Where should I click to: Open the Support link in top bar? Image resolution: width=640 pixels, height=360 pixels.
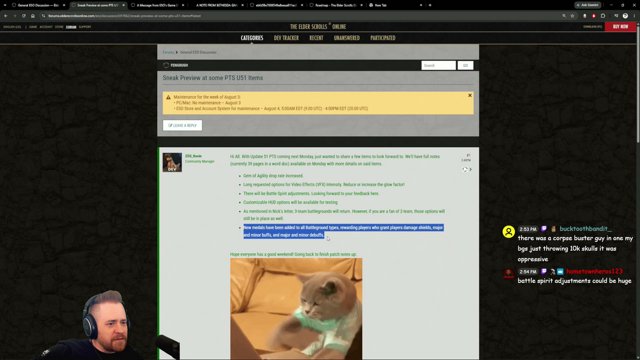pos(85,27)
